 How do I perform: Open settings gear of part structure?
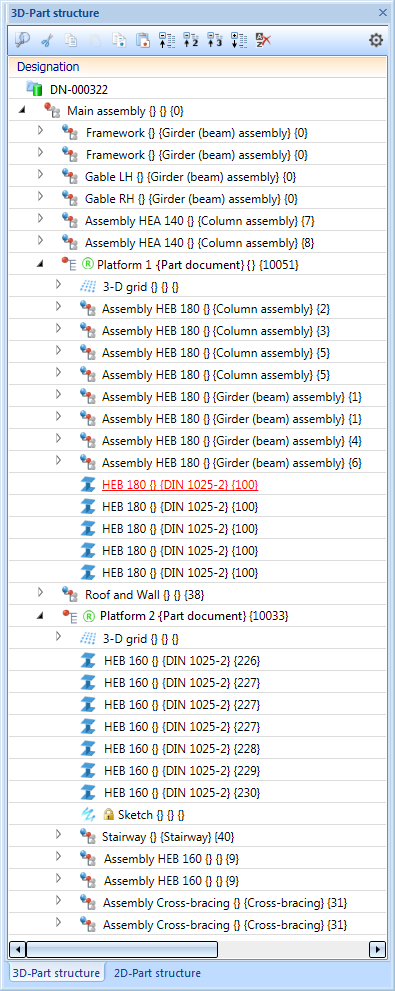point(376,40)
